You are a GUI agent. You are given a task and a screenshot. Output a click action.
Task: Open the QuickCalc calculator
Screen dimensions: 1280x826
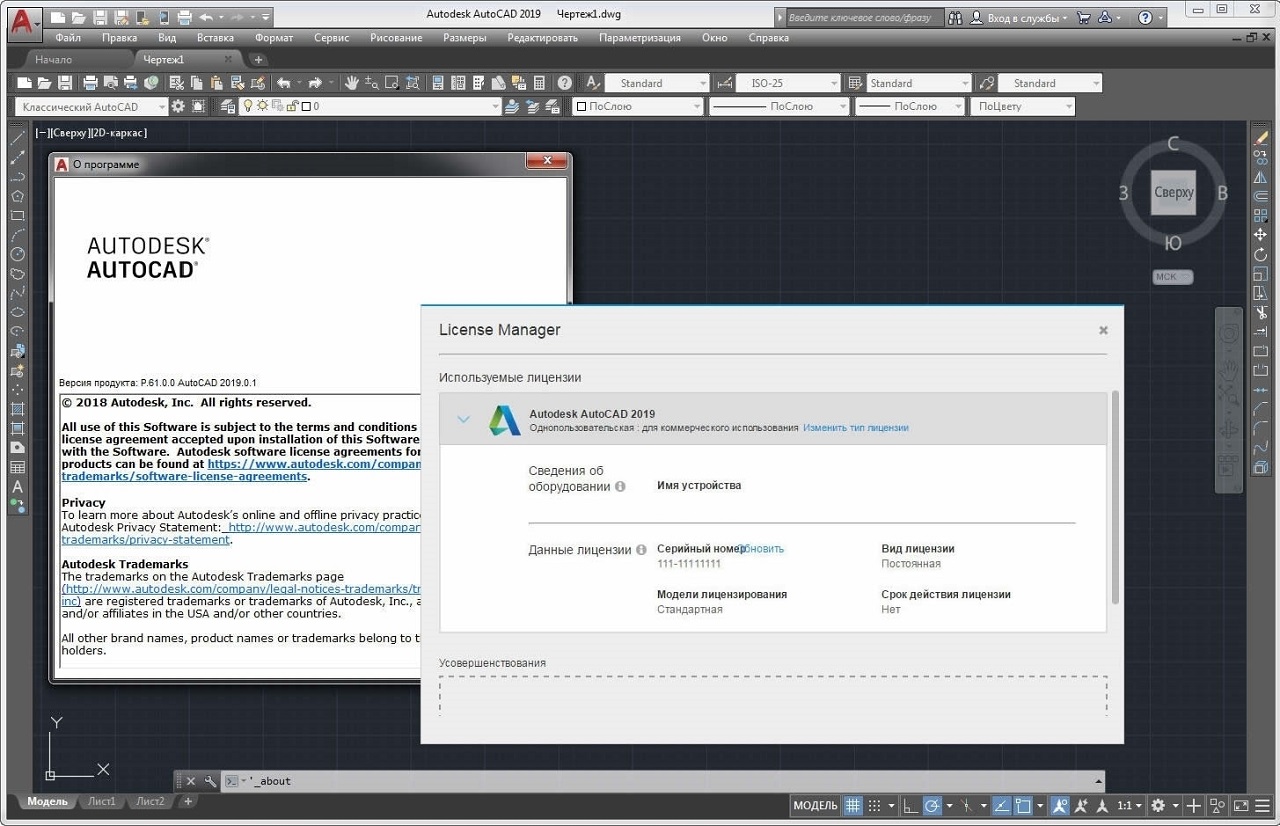point(540,83)
